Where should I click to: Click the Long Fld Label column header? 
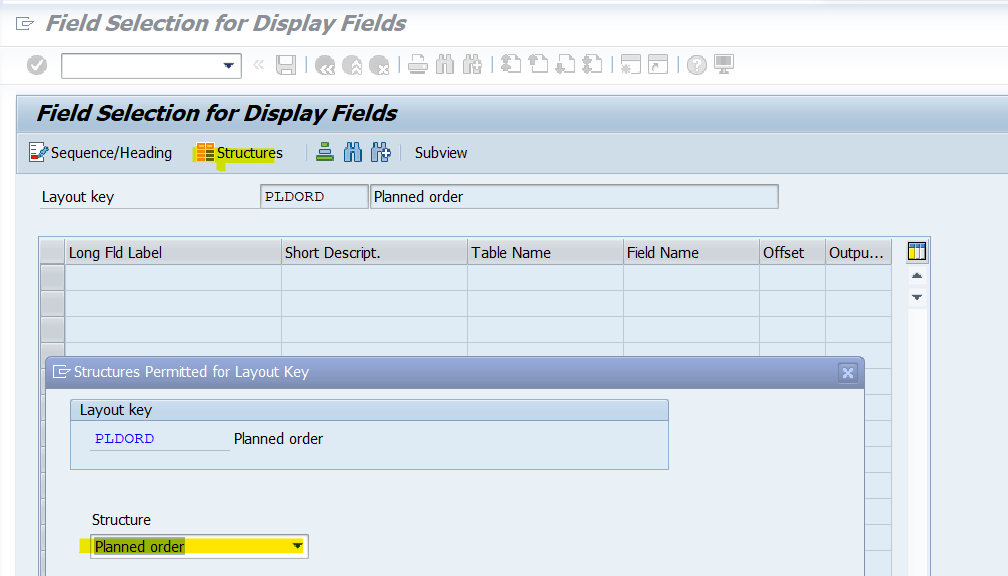[173, 253]
